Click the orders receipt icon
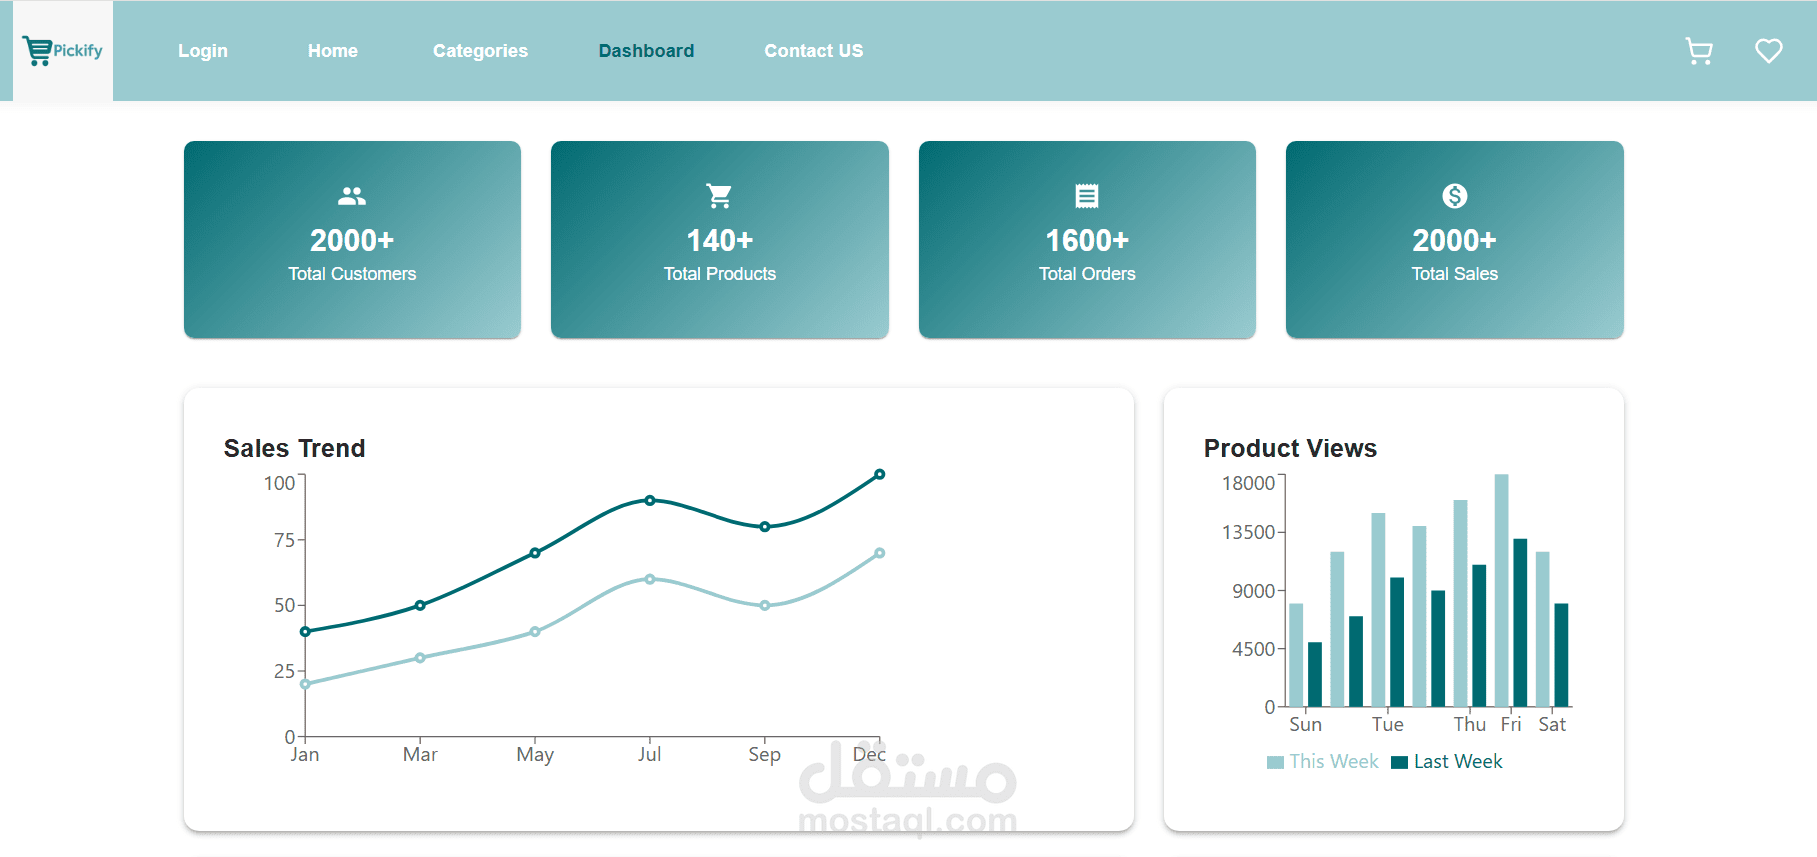 click(1087, 196)
